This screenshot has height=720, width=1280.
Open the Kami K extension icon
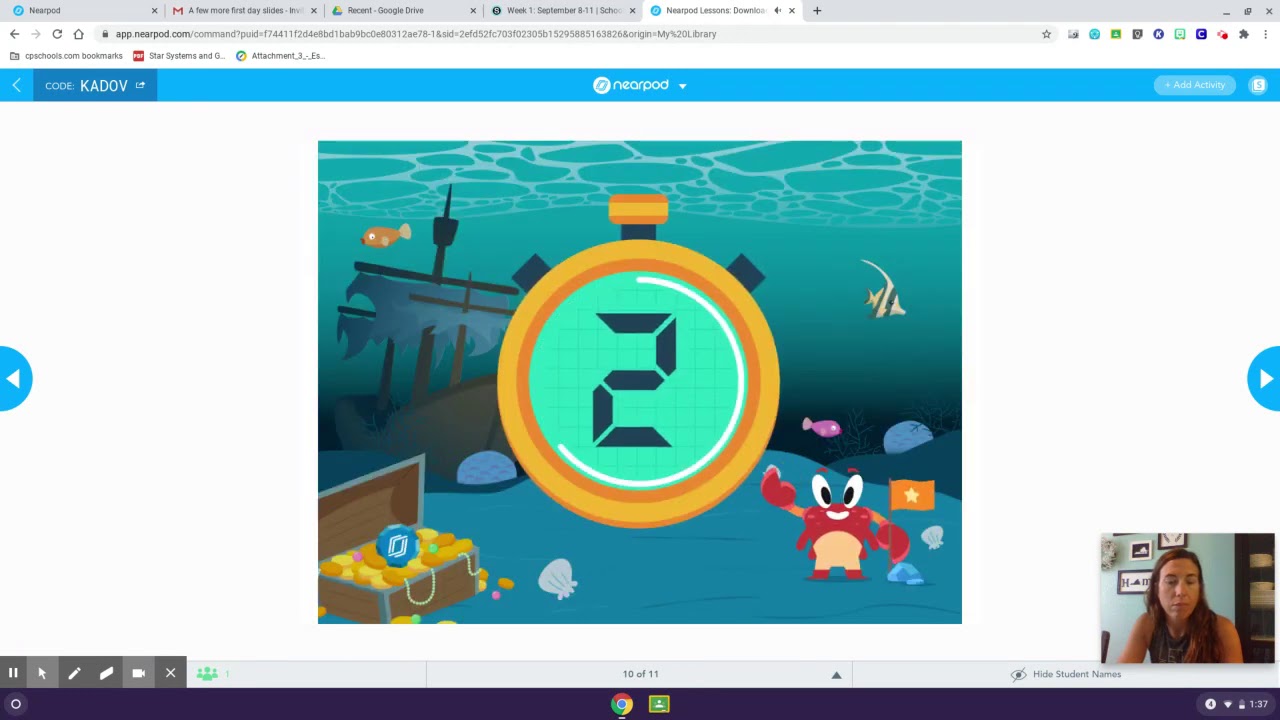click(1158, 34)
